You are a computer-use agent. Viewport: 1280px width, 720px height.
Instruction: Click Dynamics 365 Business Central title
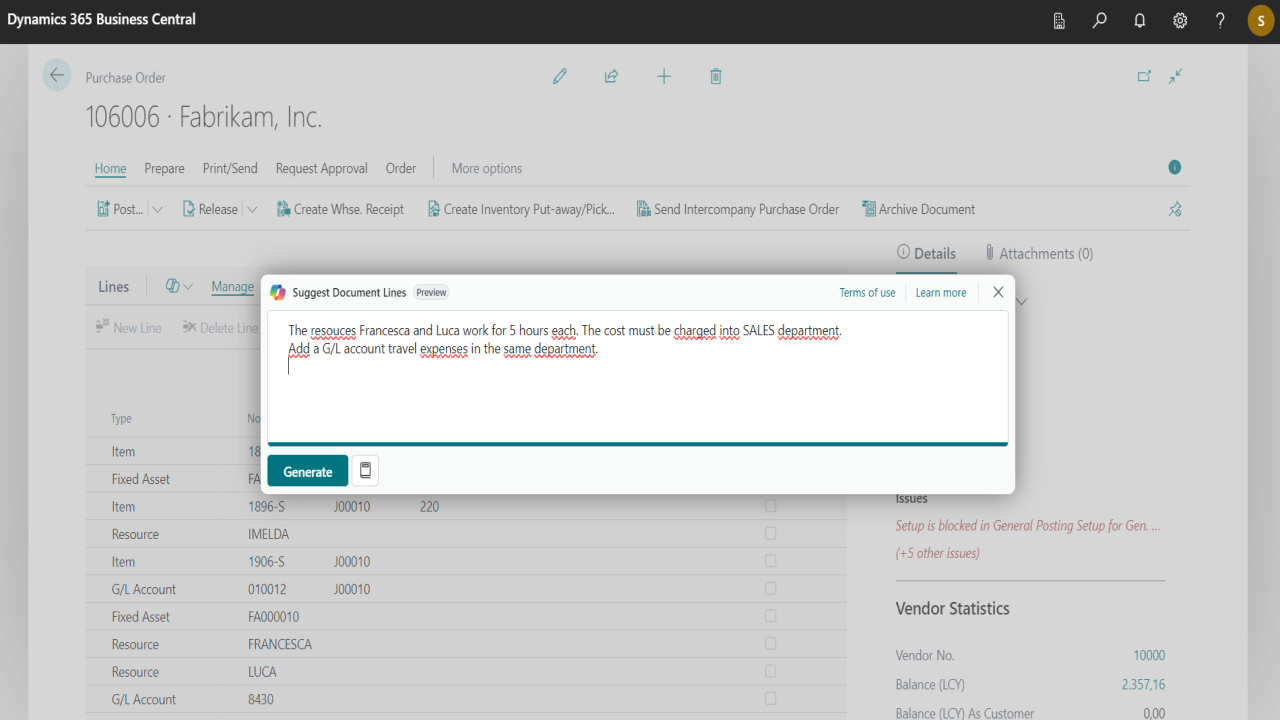pos(102,19)
